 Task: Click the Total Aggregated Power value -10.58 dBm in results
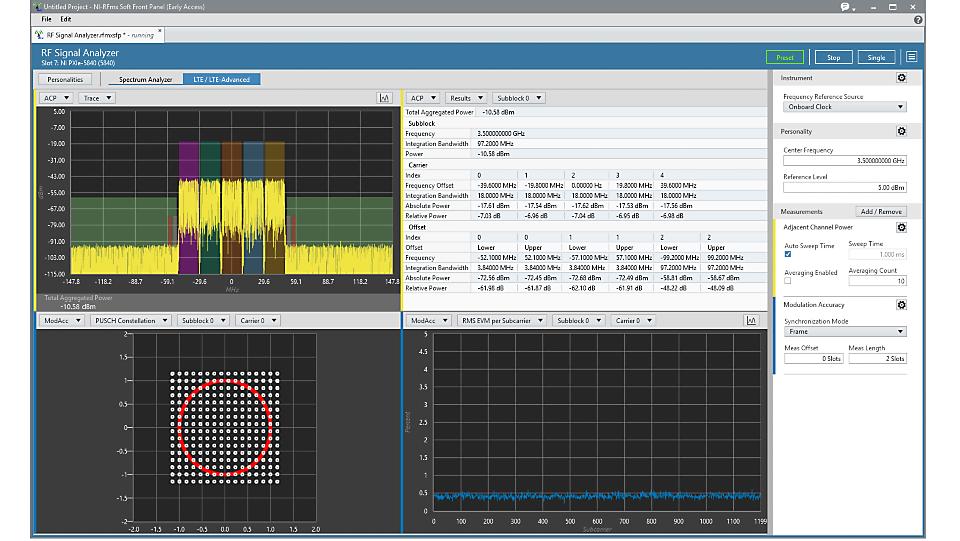[498, 112]
